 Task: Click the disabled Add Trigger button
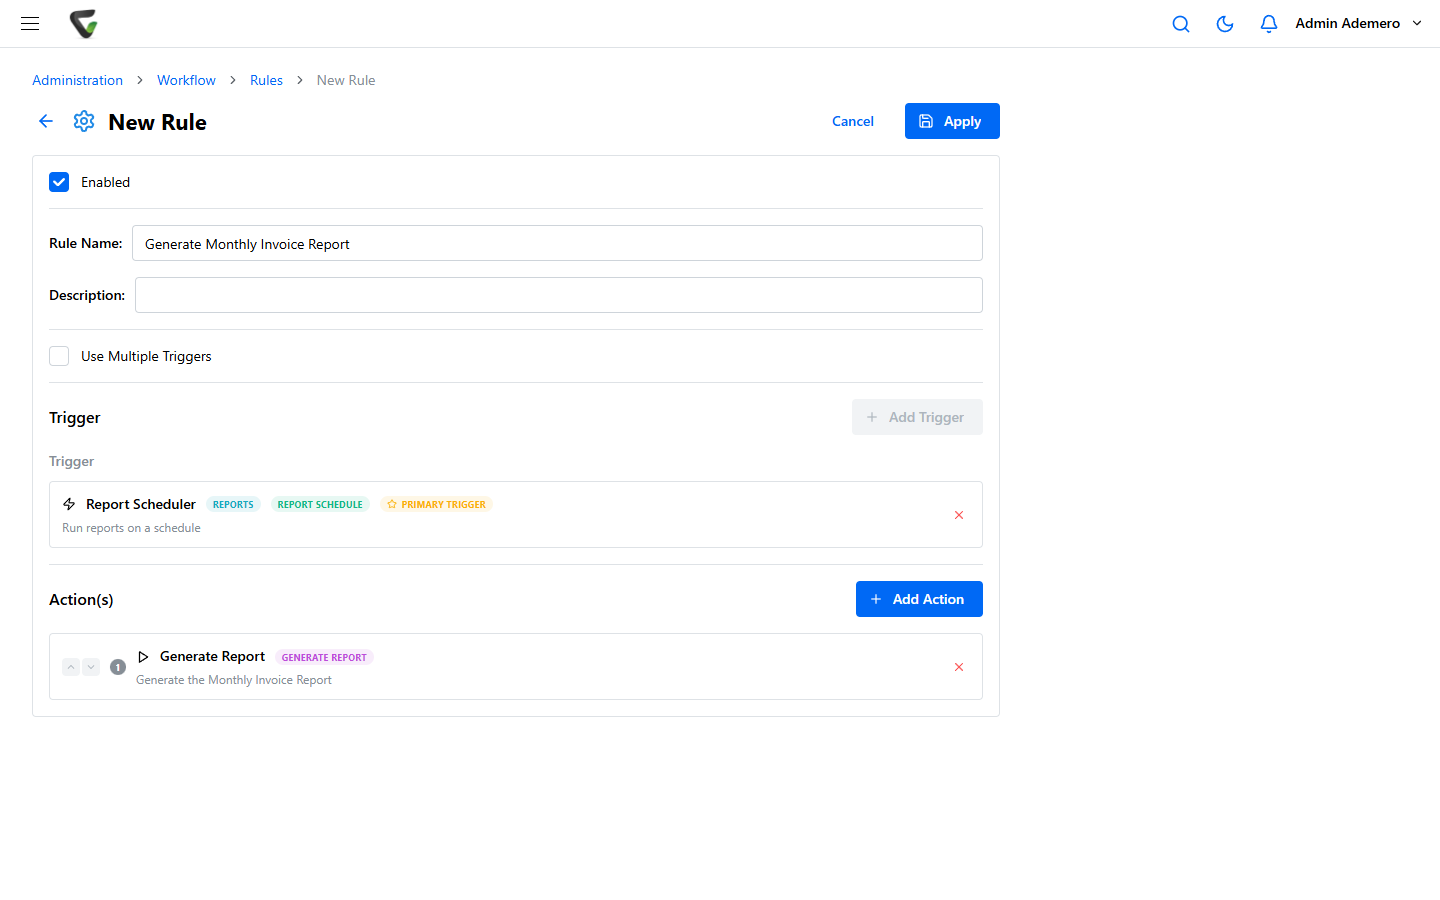(917, 417)
